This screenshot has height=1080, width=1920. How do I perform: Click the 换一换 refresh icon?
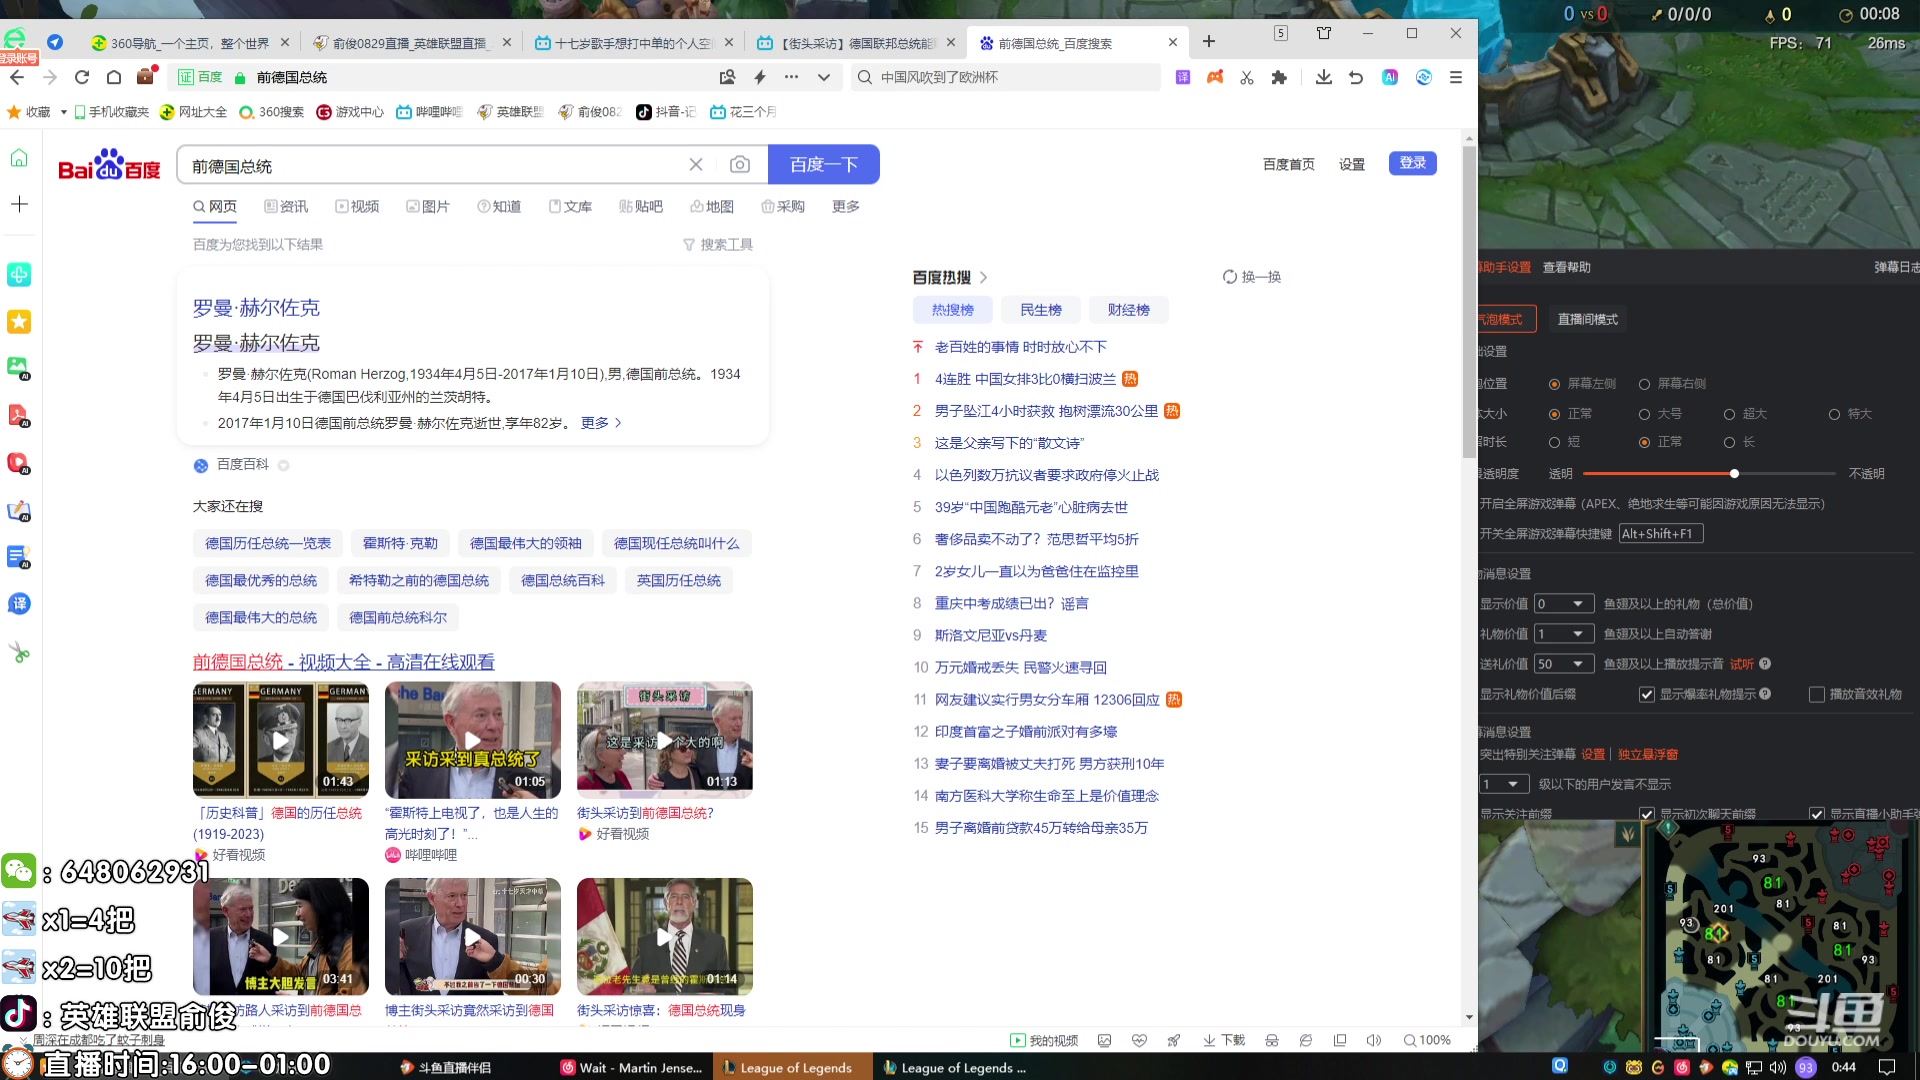(x=1230, y=277)
